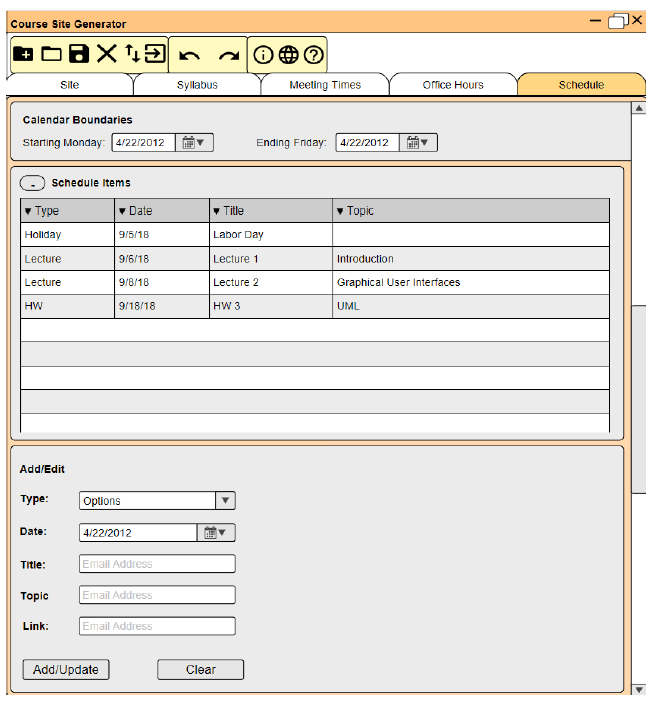Screen dimensions: 660x702
Task: Open the Meeting Times tab
Action: point(325,85)
